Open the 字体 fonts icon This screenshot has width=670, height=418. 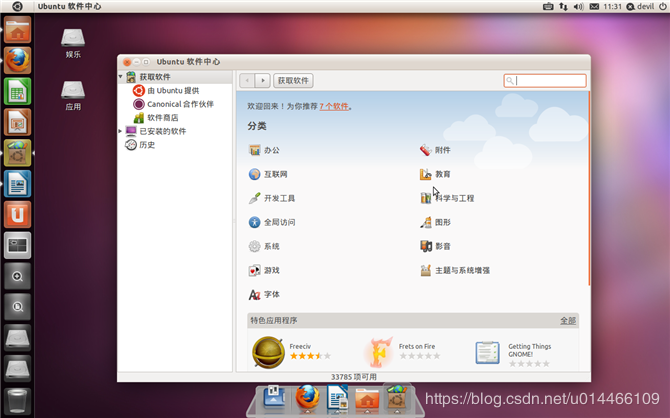(x=255, y=294)
